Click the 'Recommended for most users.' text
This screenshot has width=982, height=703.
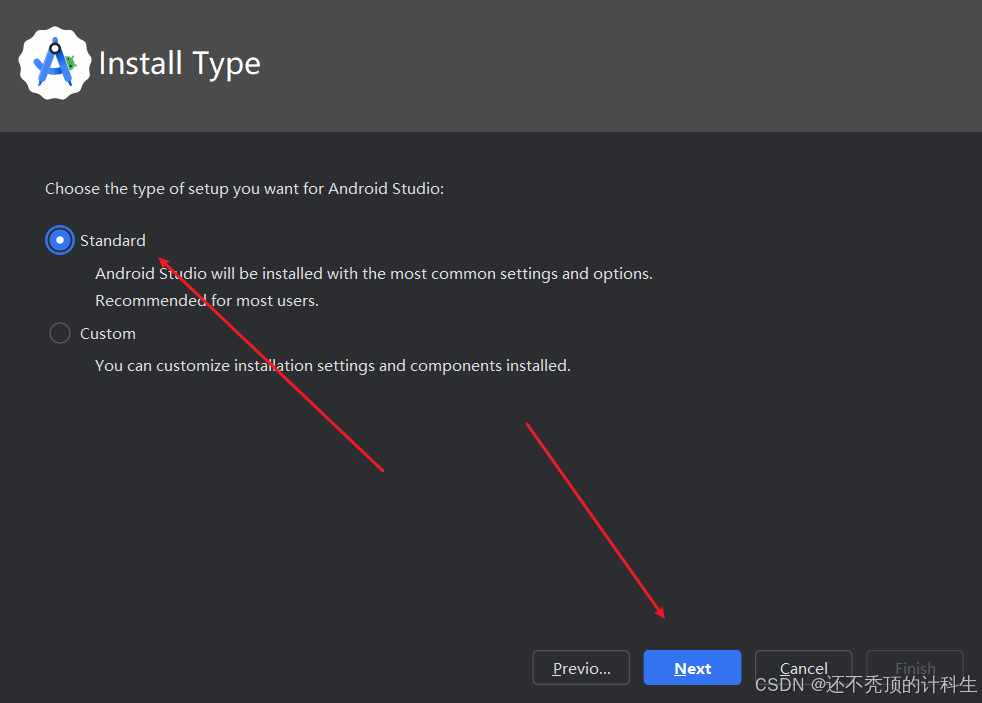pos(207,300)
